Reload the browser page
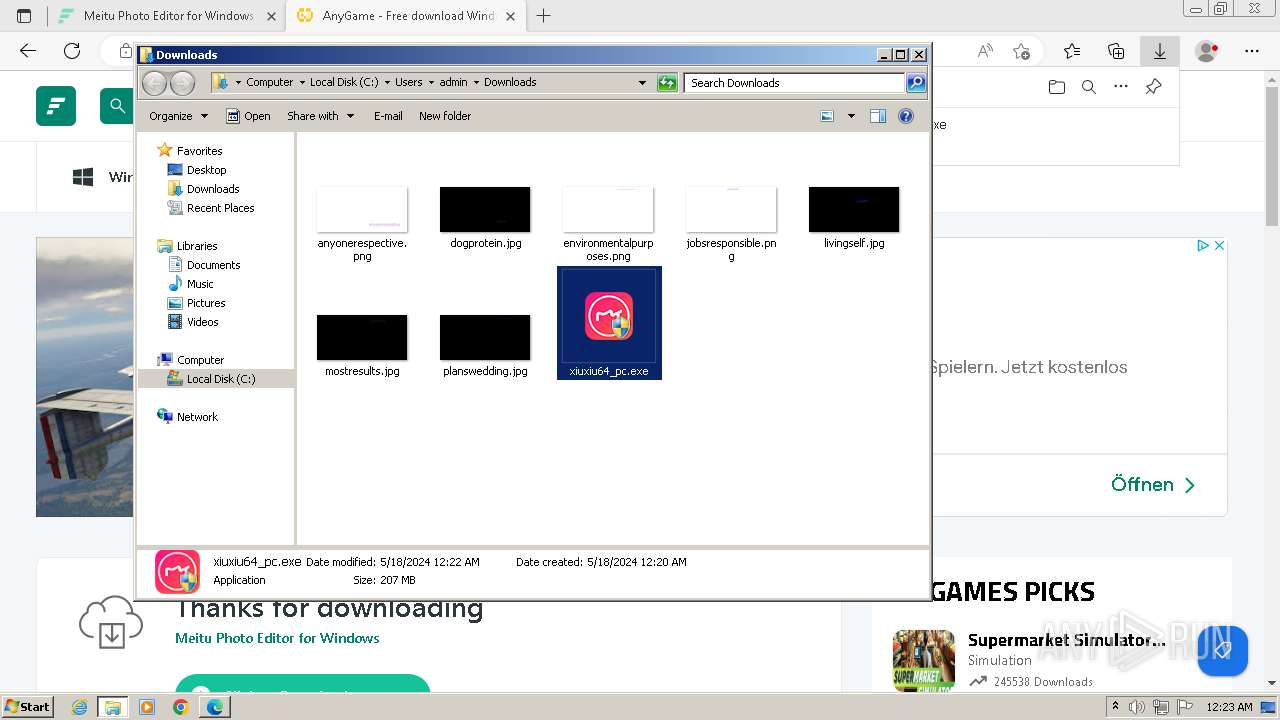1280x720 pixels. [x=72, y=51]
